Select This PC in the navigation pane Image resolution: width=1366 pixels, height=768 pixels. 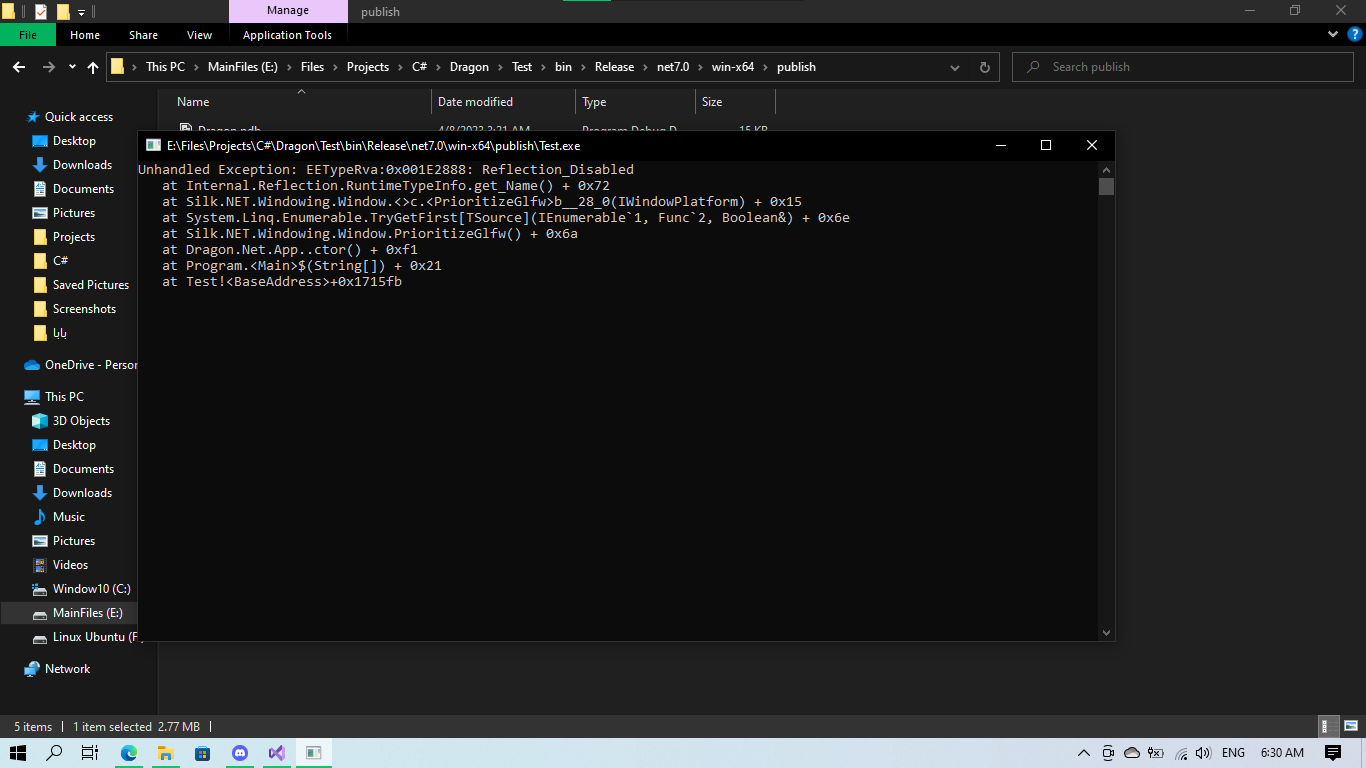pyautogui.click(x=64, y=397)
